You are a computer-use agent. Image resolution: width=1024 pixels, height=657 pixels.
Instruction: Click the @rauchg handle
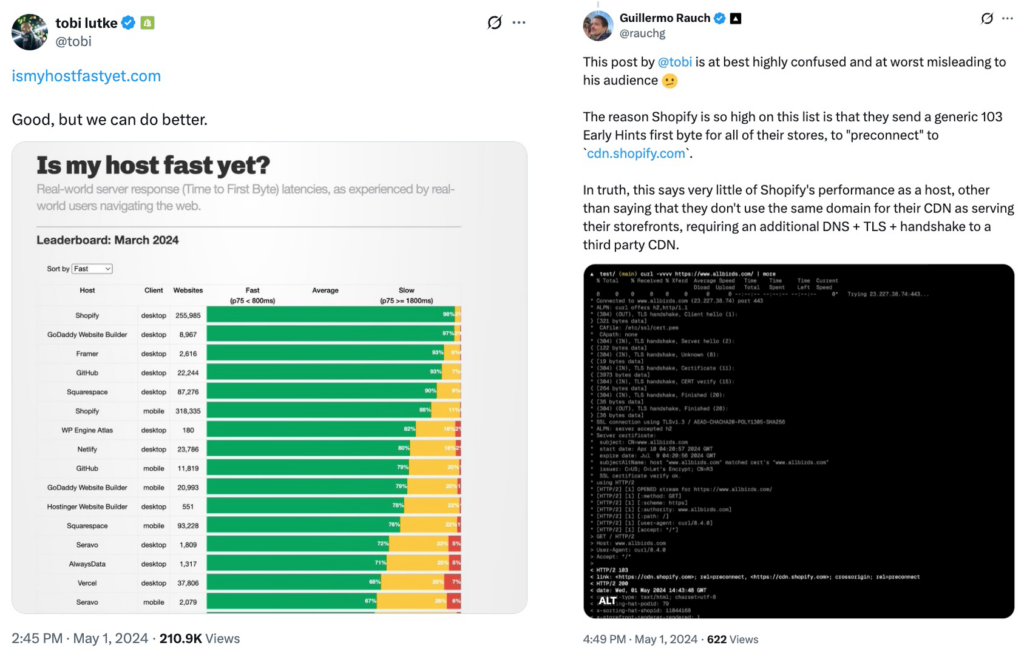coord(640,34)
